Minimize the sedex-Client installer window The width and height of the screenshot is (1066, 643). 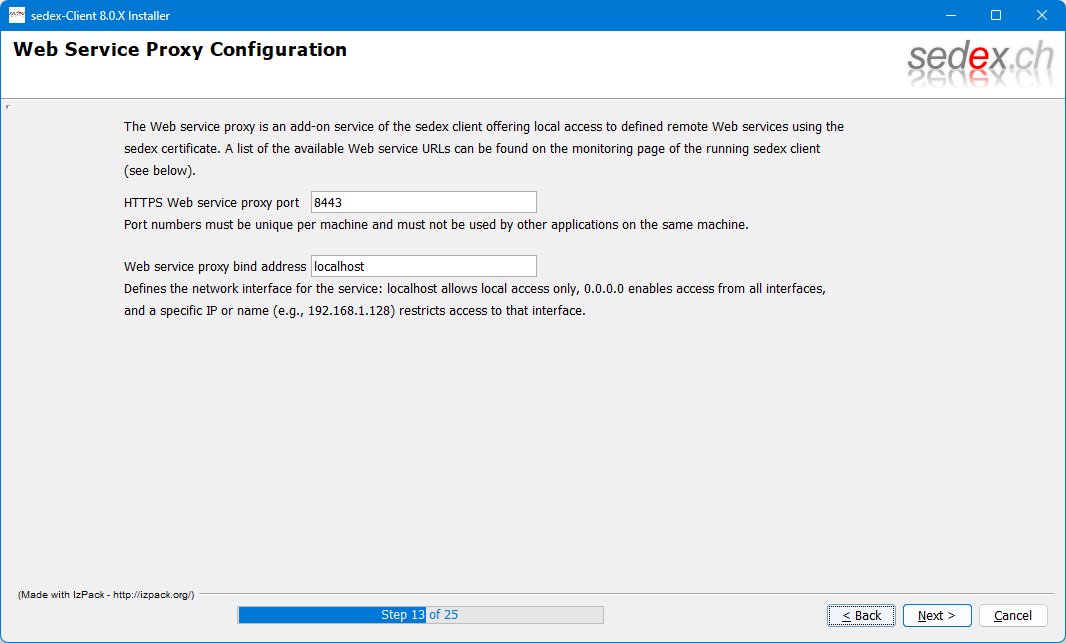(x=949, y=15)
